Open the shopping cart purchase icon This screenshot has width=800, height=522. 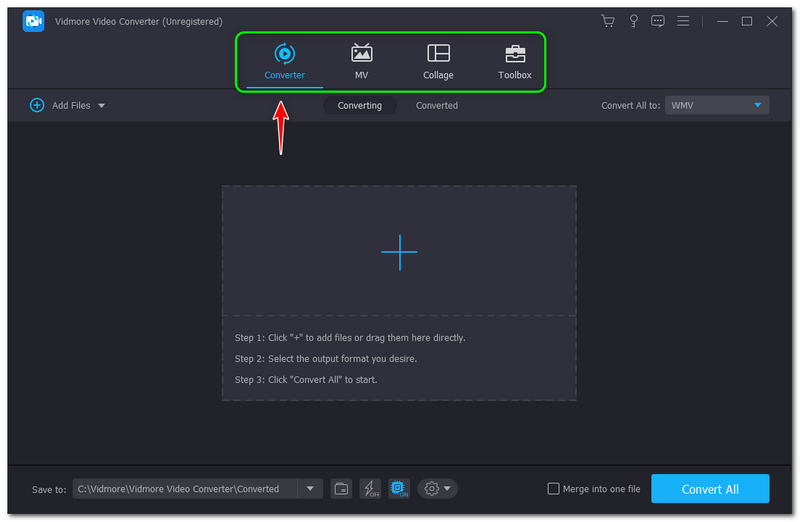point(608,21)
